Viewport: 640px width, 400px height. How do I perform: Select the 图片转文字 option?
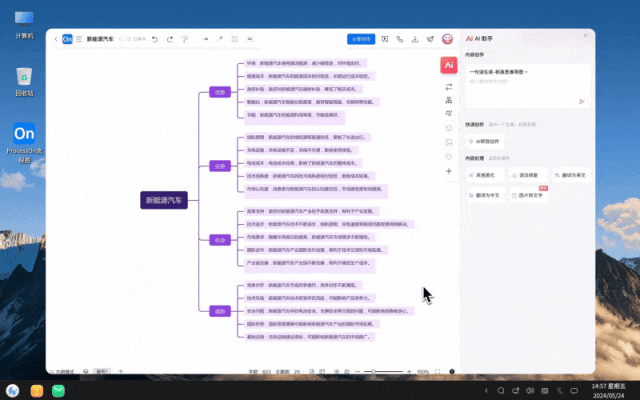(531, 193)
